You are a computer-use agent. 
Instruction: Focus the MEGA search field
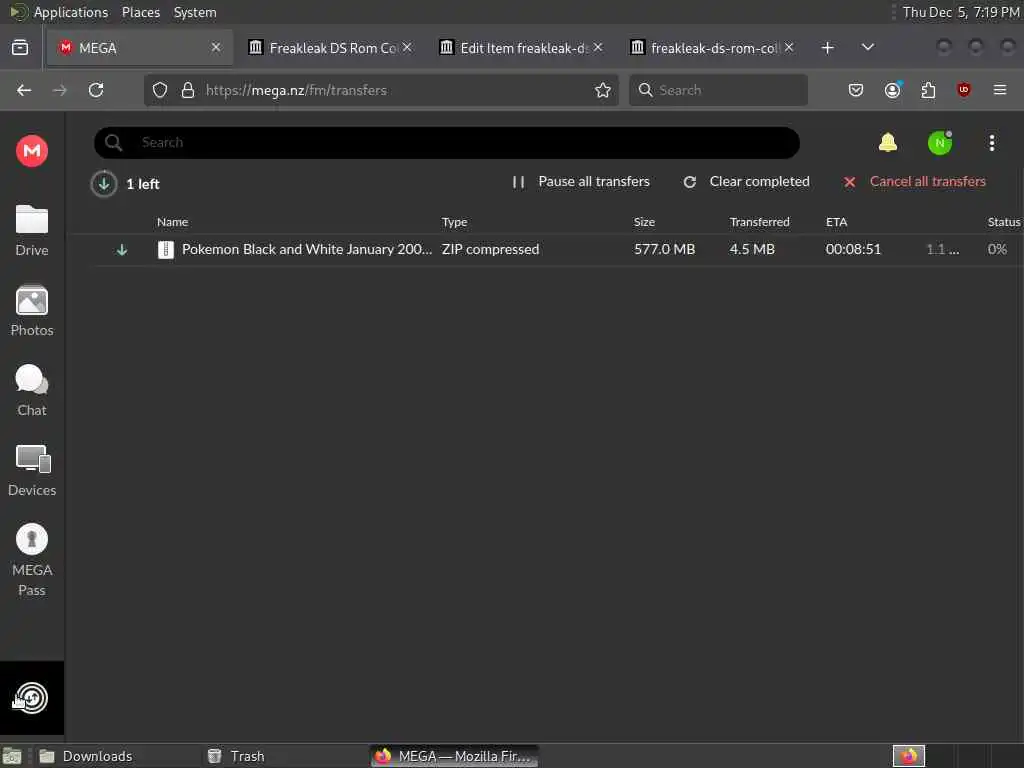pyautogui.click(x=447, y=142)
